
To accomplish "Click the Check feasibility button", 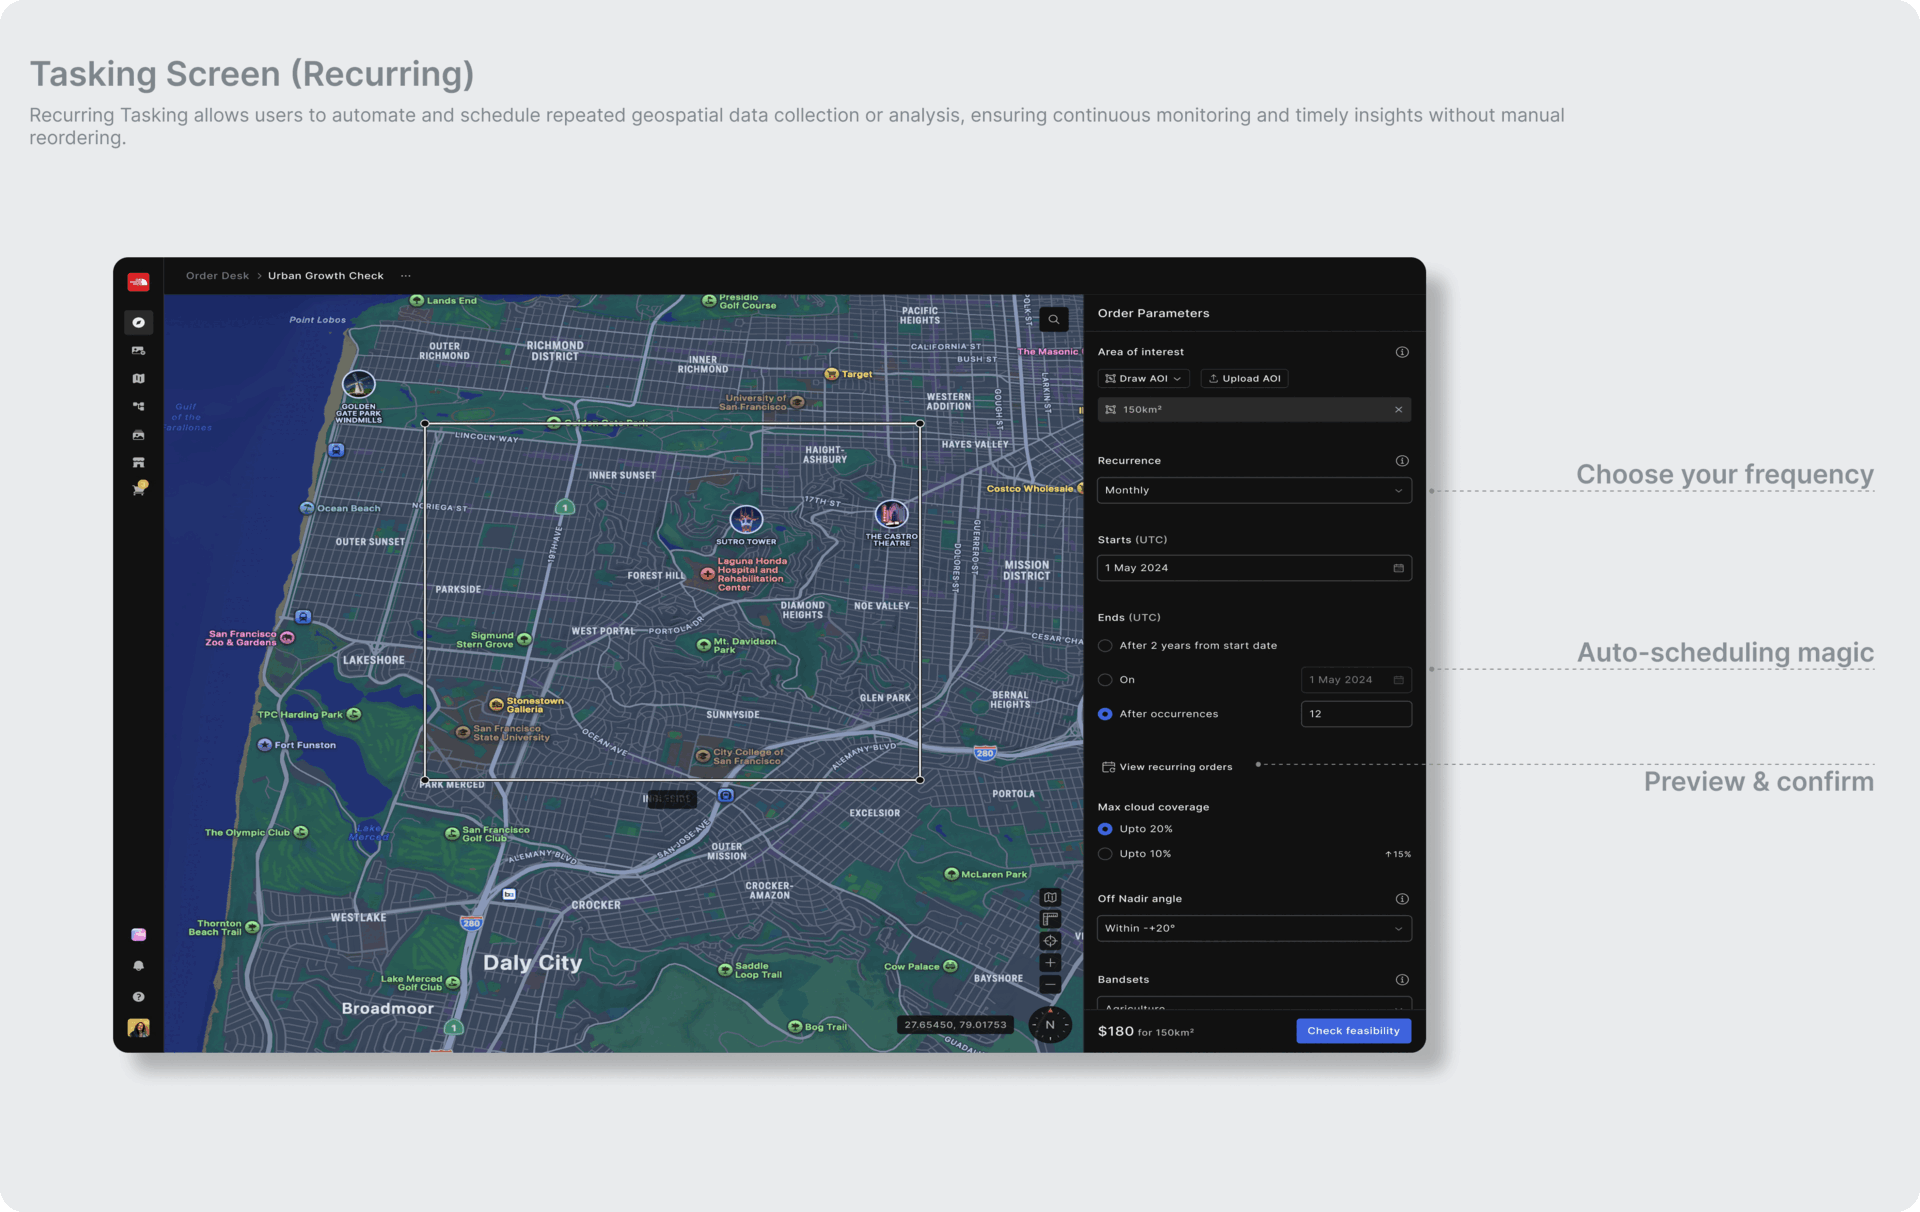I will pyautogui.click(x=1353, y=1031).
